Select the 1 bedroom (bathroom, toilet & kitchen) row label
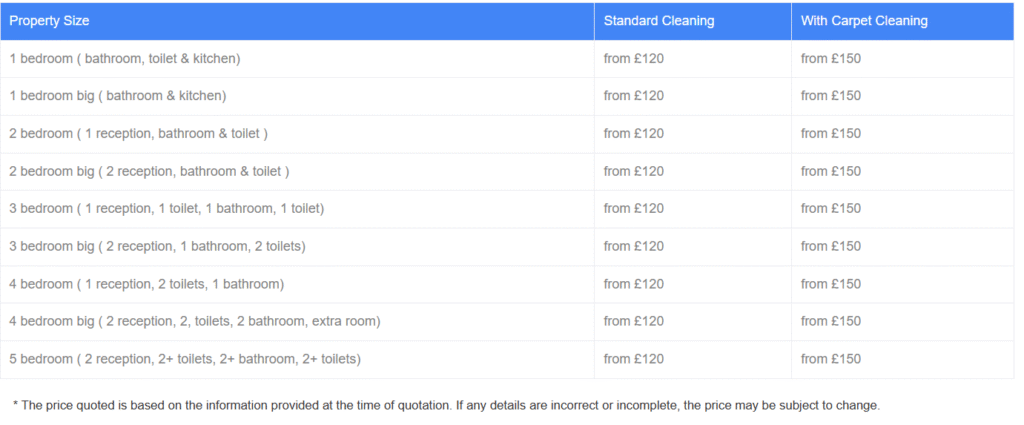 [125, 59]
